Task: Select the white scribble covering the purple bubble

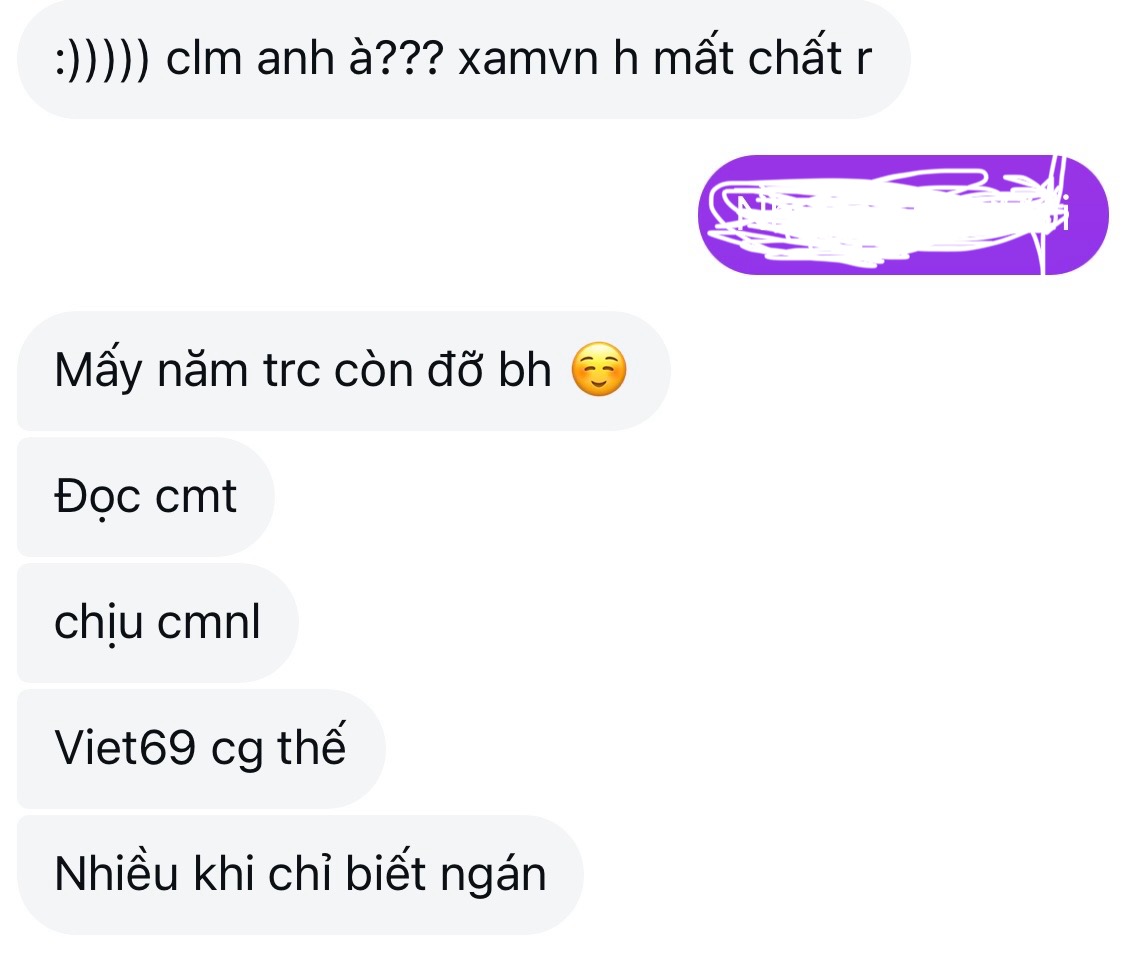Action: 889,215
